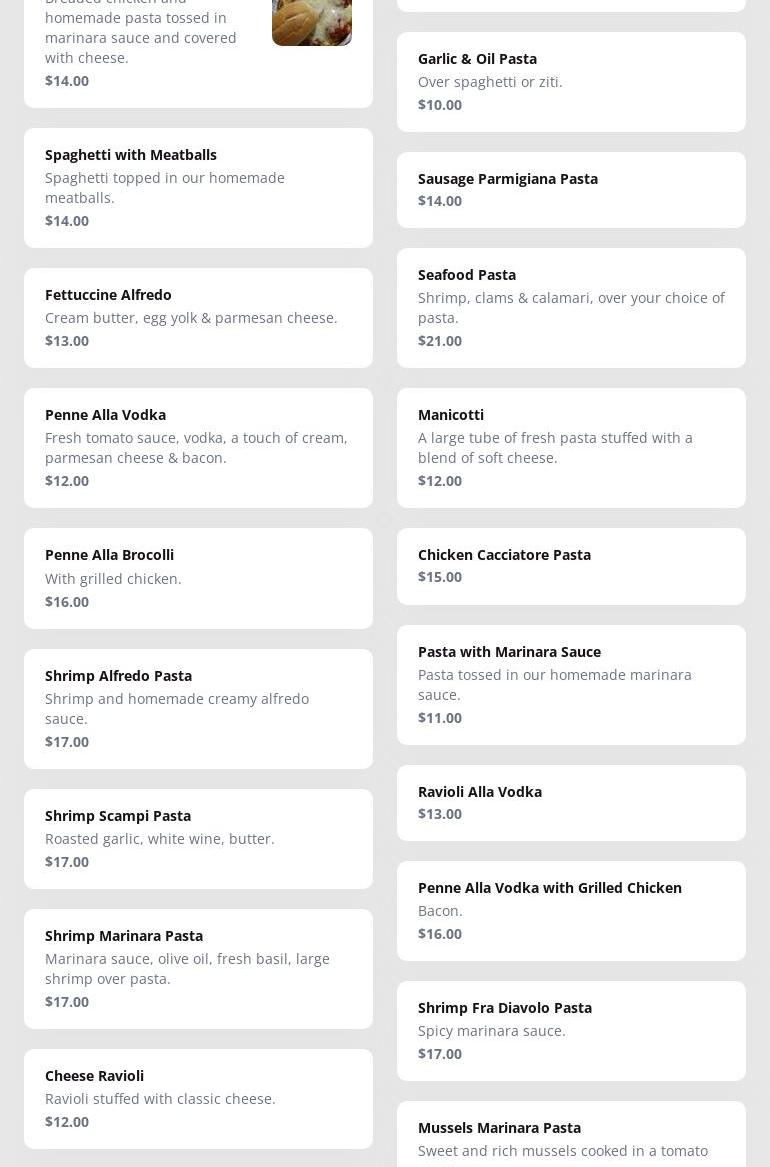Select Fettuccine Alfredo menu item
Viewport: 770px width, 1167px height.
(198, 317)
